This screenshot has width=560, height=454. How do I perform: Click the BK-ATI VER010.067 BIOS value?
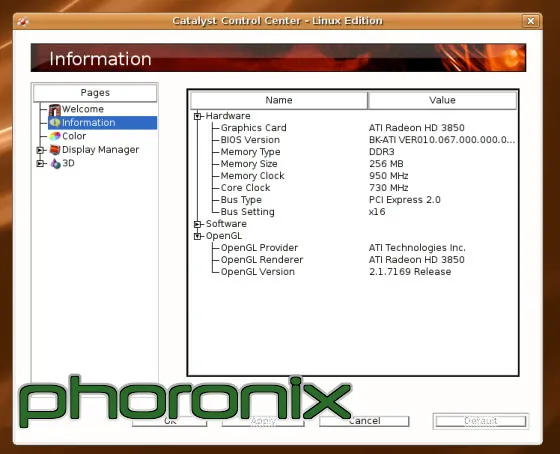click(442, 140)
